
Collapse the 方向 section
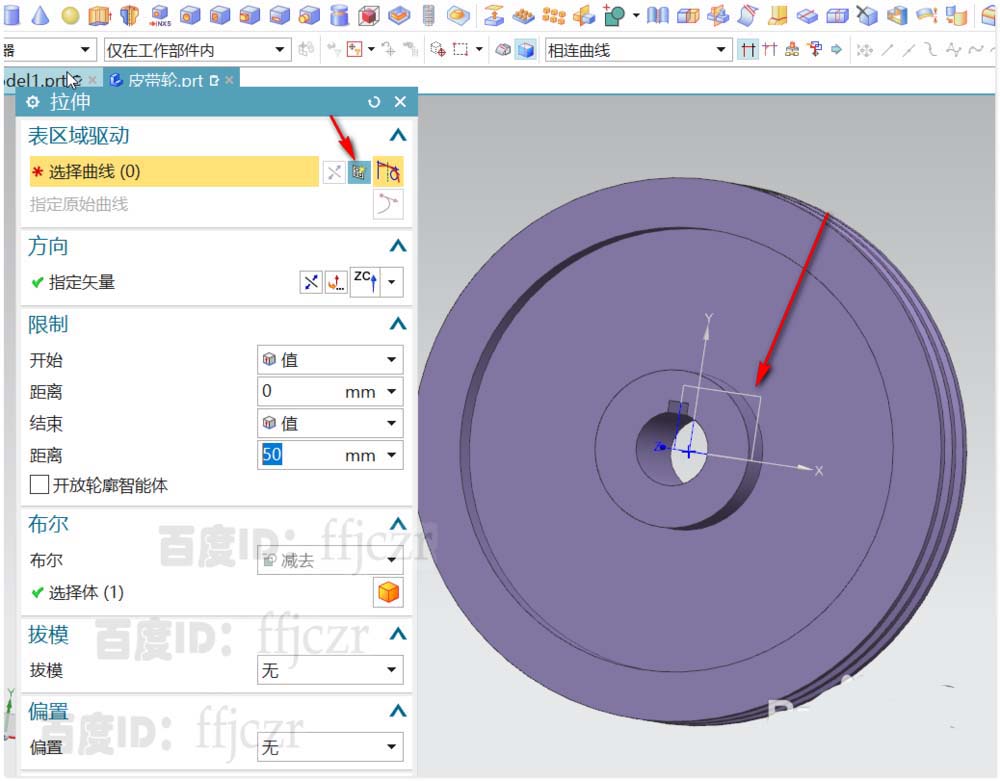click(x=398, y=245)
